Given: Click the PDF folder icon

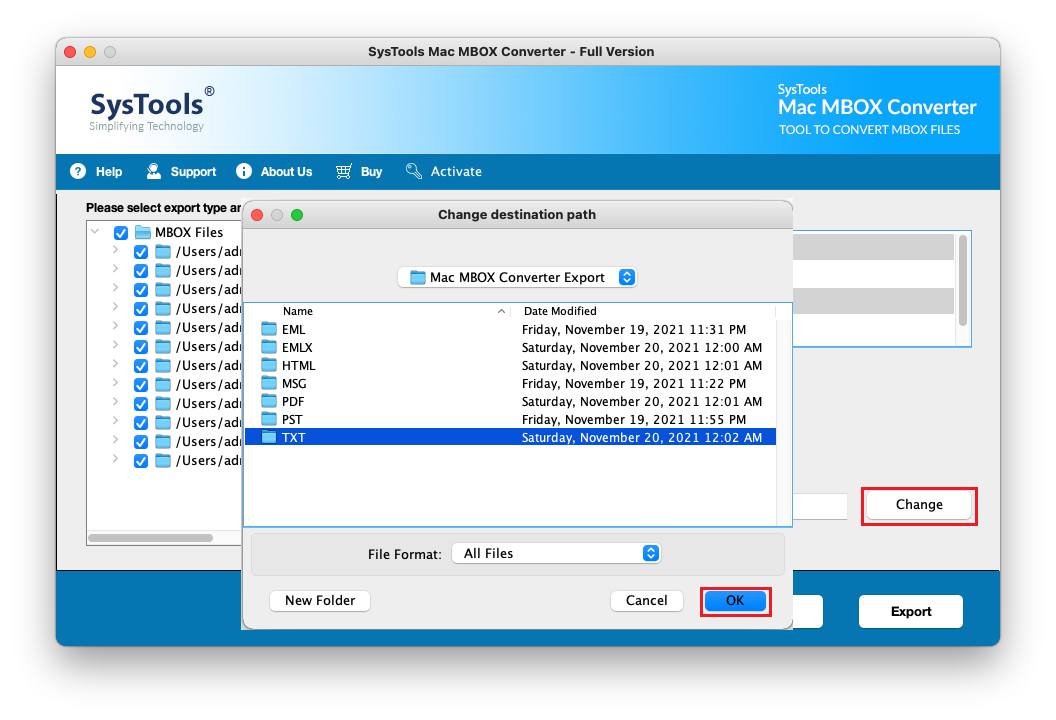Looking at the screenshot, I should pos(269,401).
